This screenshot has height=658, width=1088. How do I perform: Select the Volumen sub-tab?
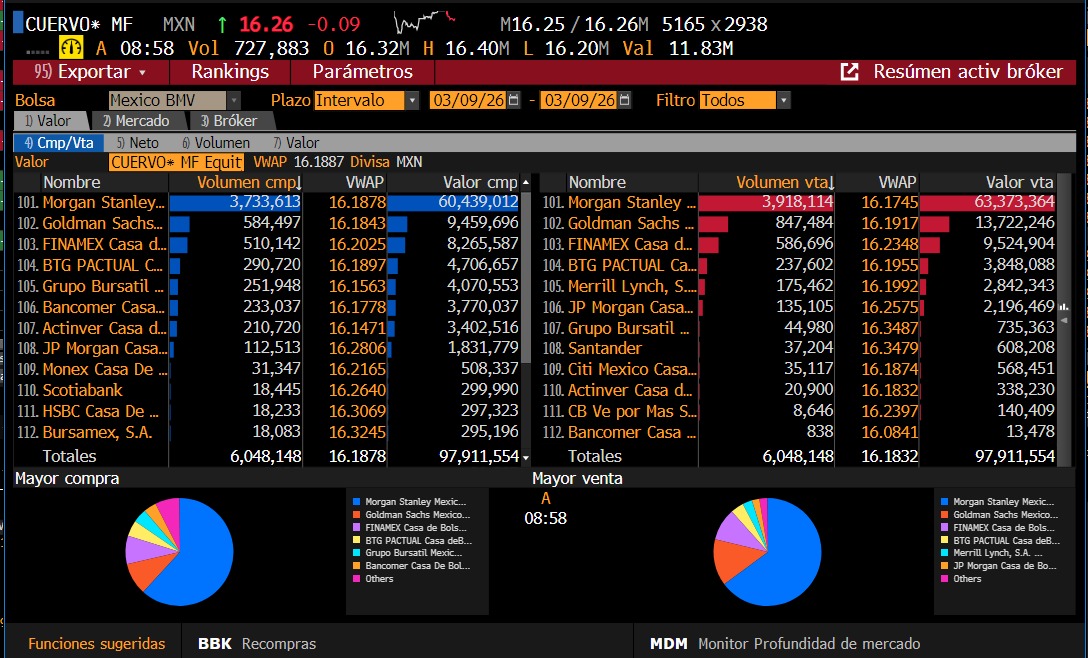[x=216, y=143]
